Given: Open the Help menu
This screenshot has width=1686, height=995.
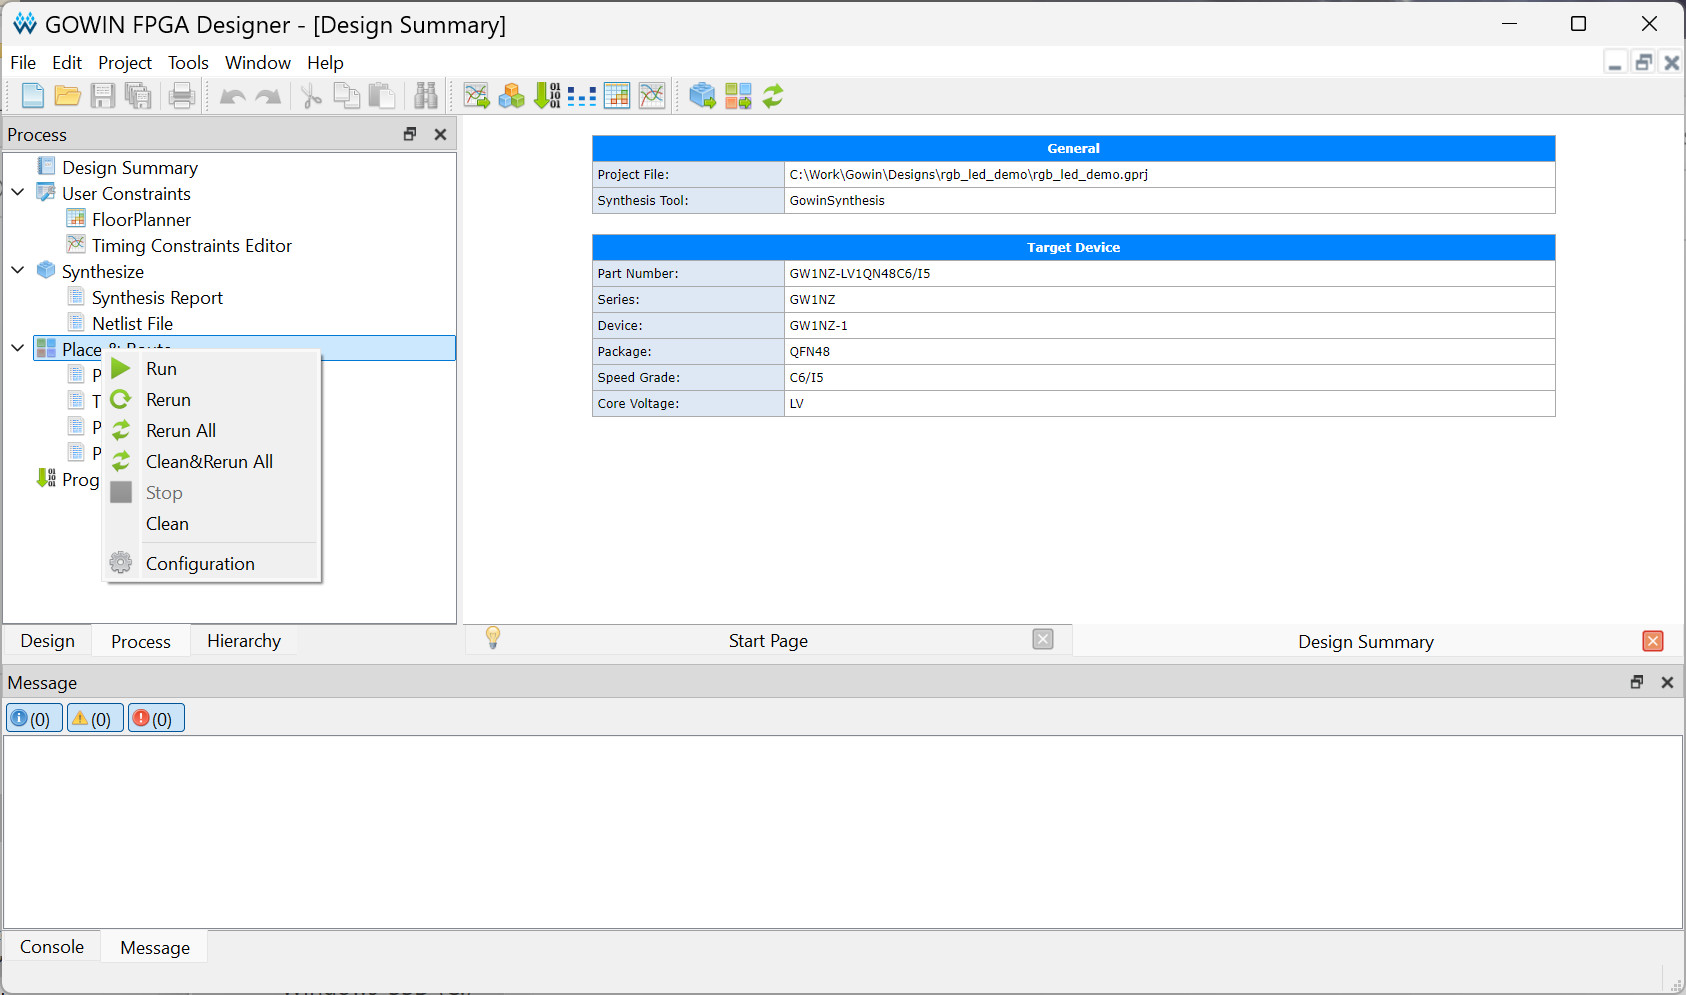Looking at the screenshot, I should pyautogui.click(x=325, y=62).
